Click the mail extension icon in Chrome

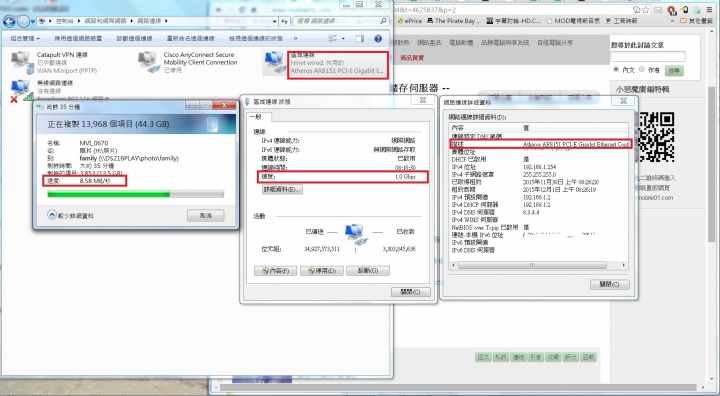tap(659, 10)
